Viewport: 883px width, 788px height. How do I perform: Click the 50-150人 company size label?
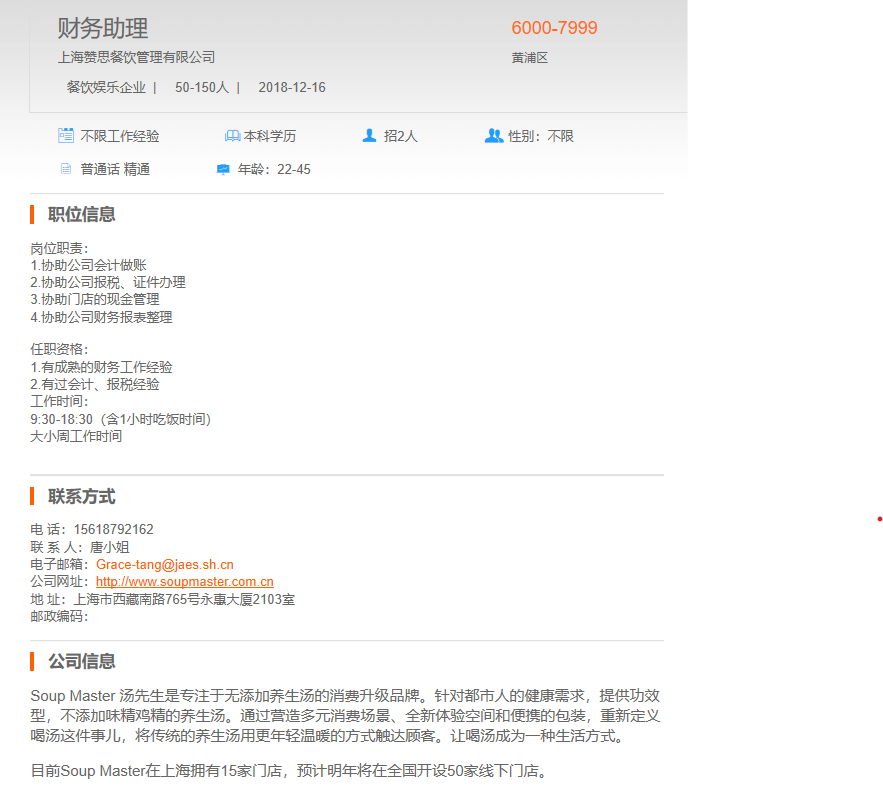click(x=202, y=88)
